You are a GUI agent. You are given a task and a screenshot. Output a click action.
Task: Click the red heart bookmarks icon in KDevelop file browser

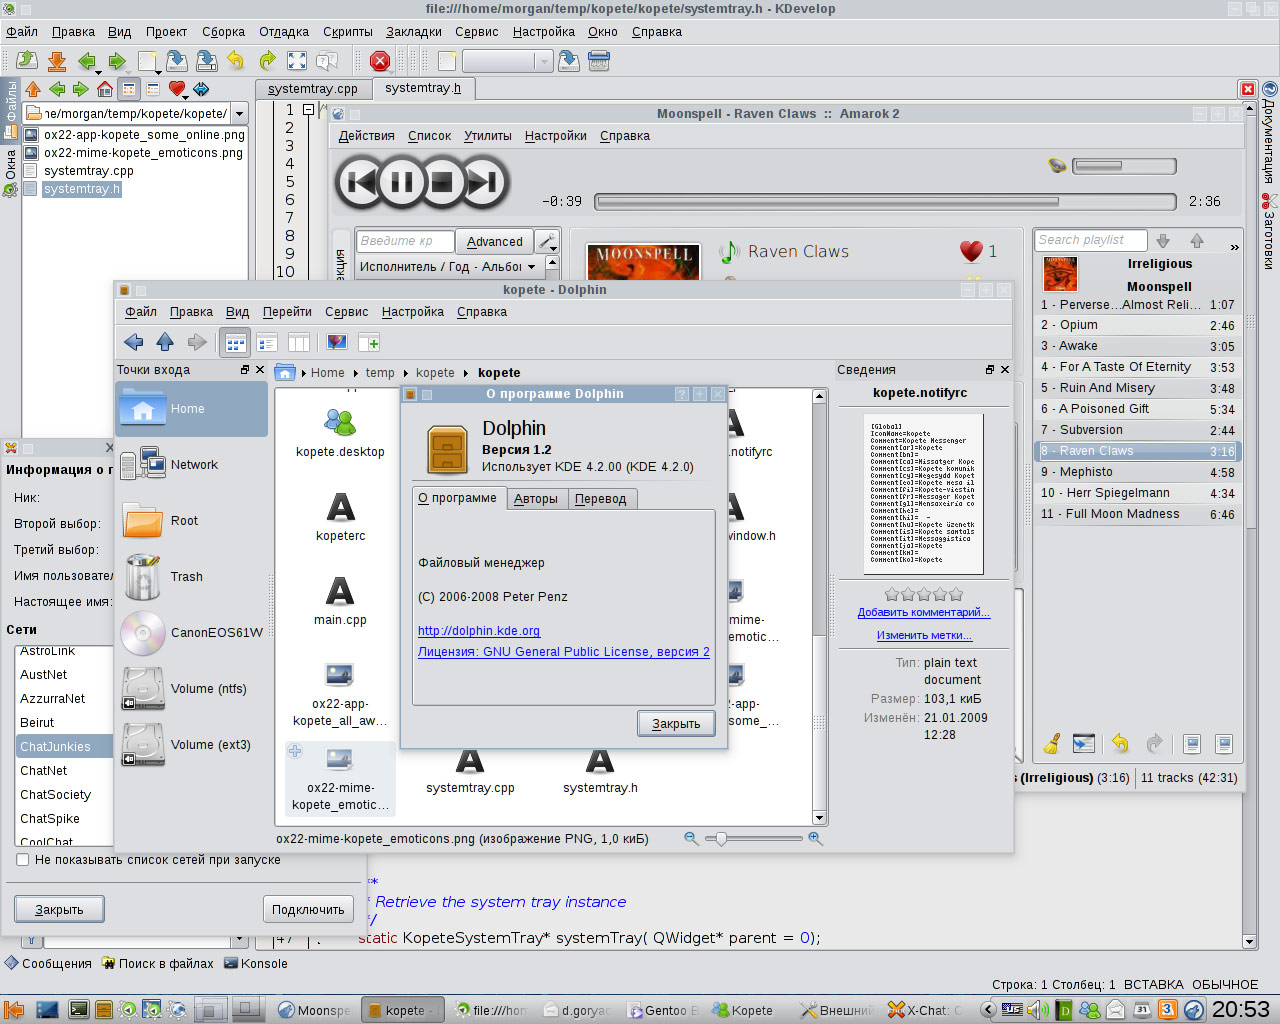click(x=177, y=89)
